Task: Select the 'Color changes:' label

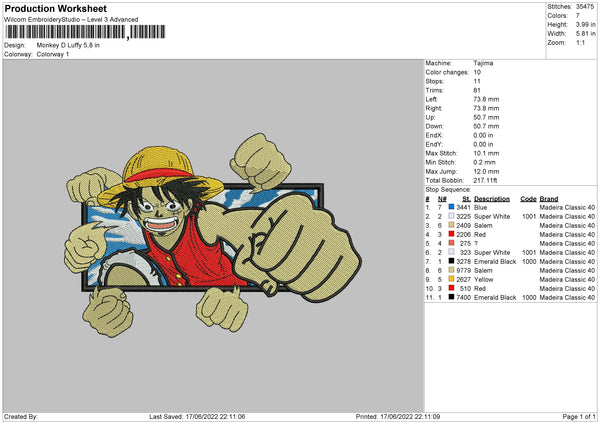Action: point(447,72)
